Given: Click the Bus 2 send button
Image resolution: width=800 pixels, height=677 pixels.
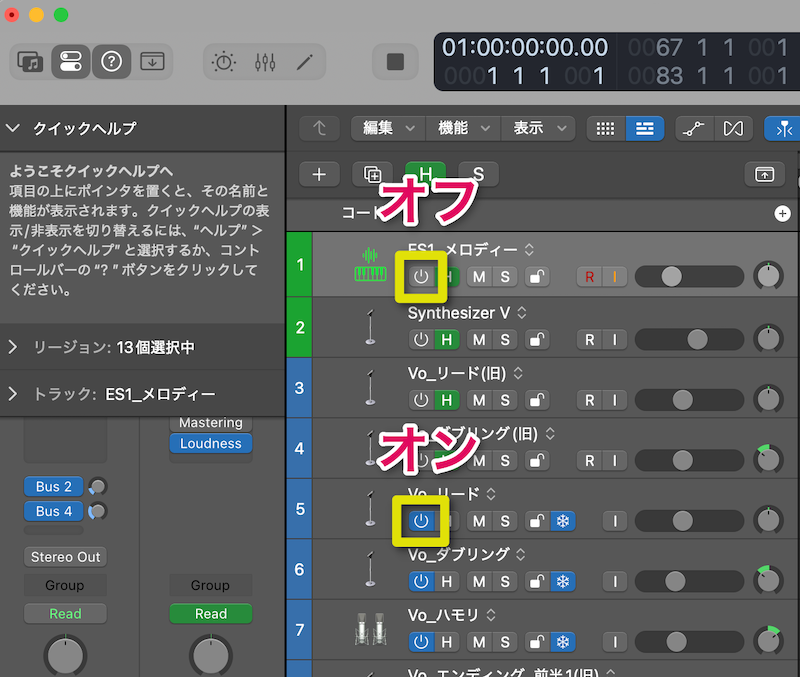Looking at the screenshot, I should (53, 487).
